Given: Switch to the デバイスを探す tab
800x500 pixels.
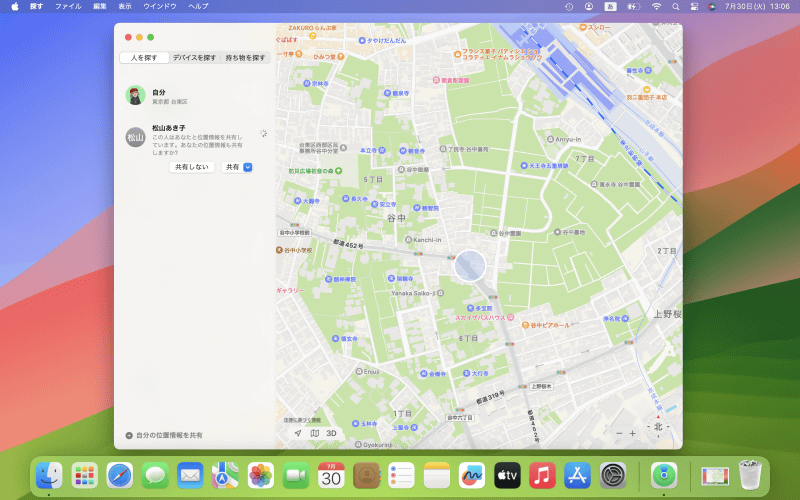Looking at the screenshot, I should (x=194, y=58).
